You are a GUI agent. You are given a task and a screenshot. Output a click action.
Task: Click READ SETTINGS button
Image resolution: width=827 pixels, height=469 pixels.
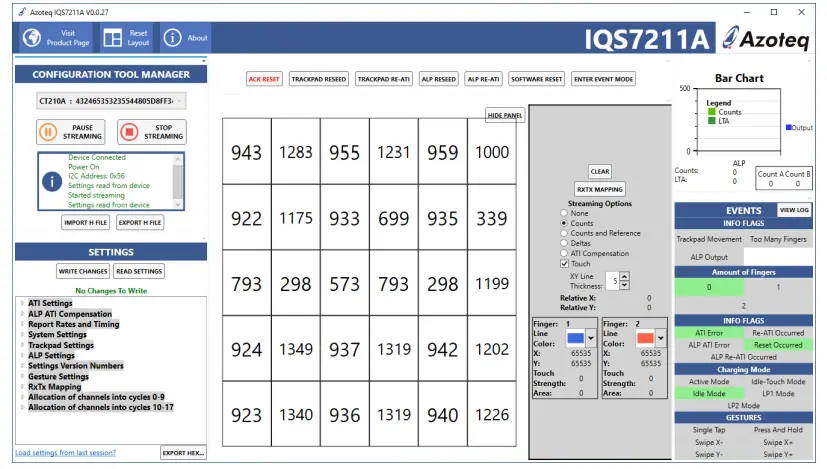tap(139, 271)
